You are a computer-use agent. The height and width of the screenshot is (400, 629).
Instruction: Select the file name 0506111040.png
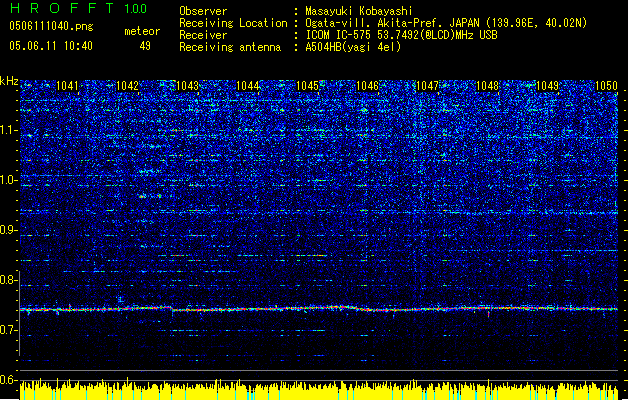(x=51, y=27)
